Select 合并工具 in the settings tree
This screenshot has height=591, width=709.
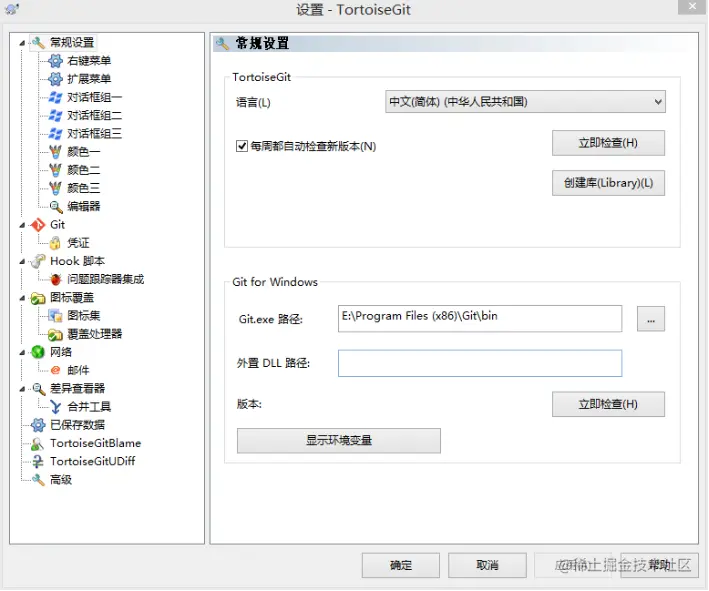89,407
